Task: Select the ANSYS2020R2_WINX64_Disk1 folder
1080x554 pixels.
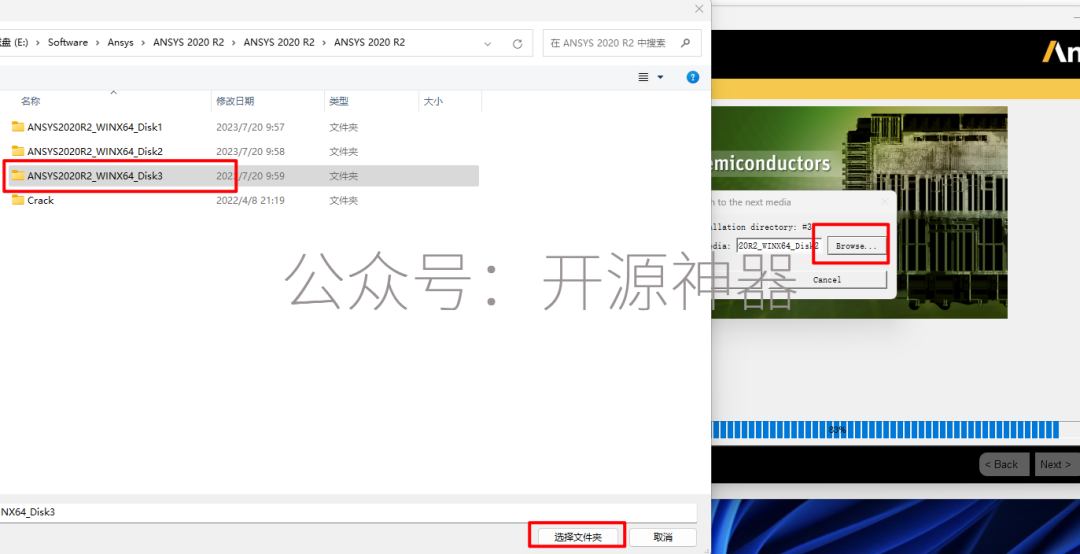Action: [94, 127]
